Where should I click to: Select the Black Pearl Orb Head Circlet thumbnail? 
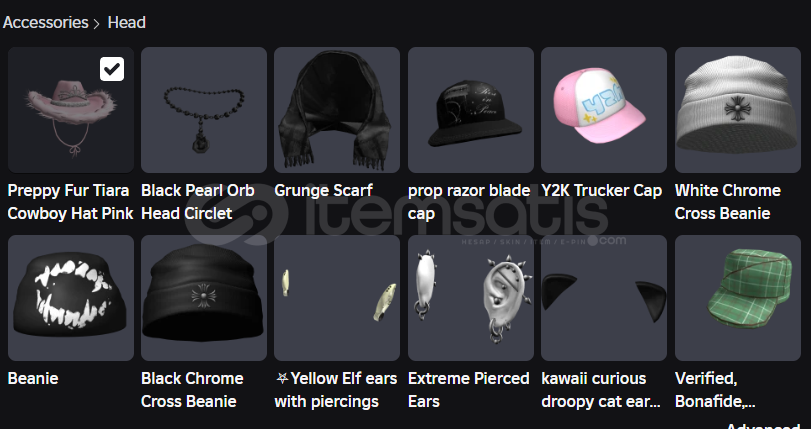click(x=204, y=110)
